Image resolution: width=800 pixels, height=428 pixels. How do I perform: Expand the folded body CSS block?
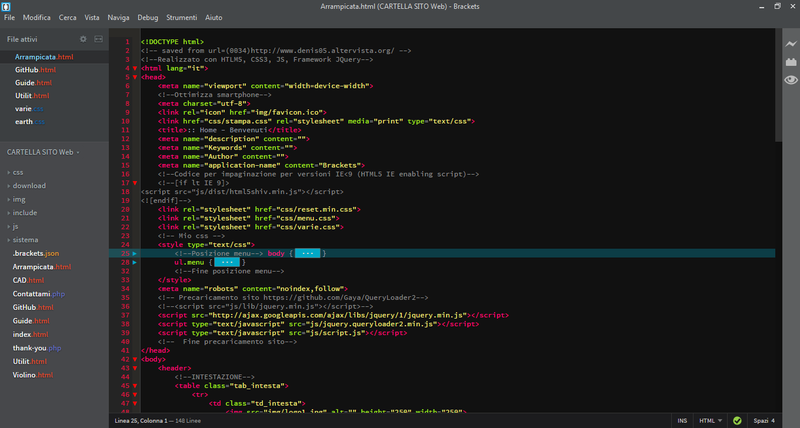pos(307,254)
